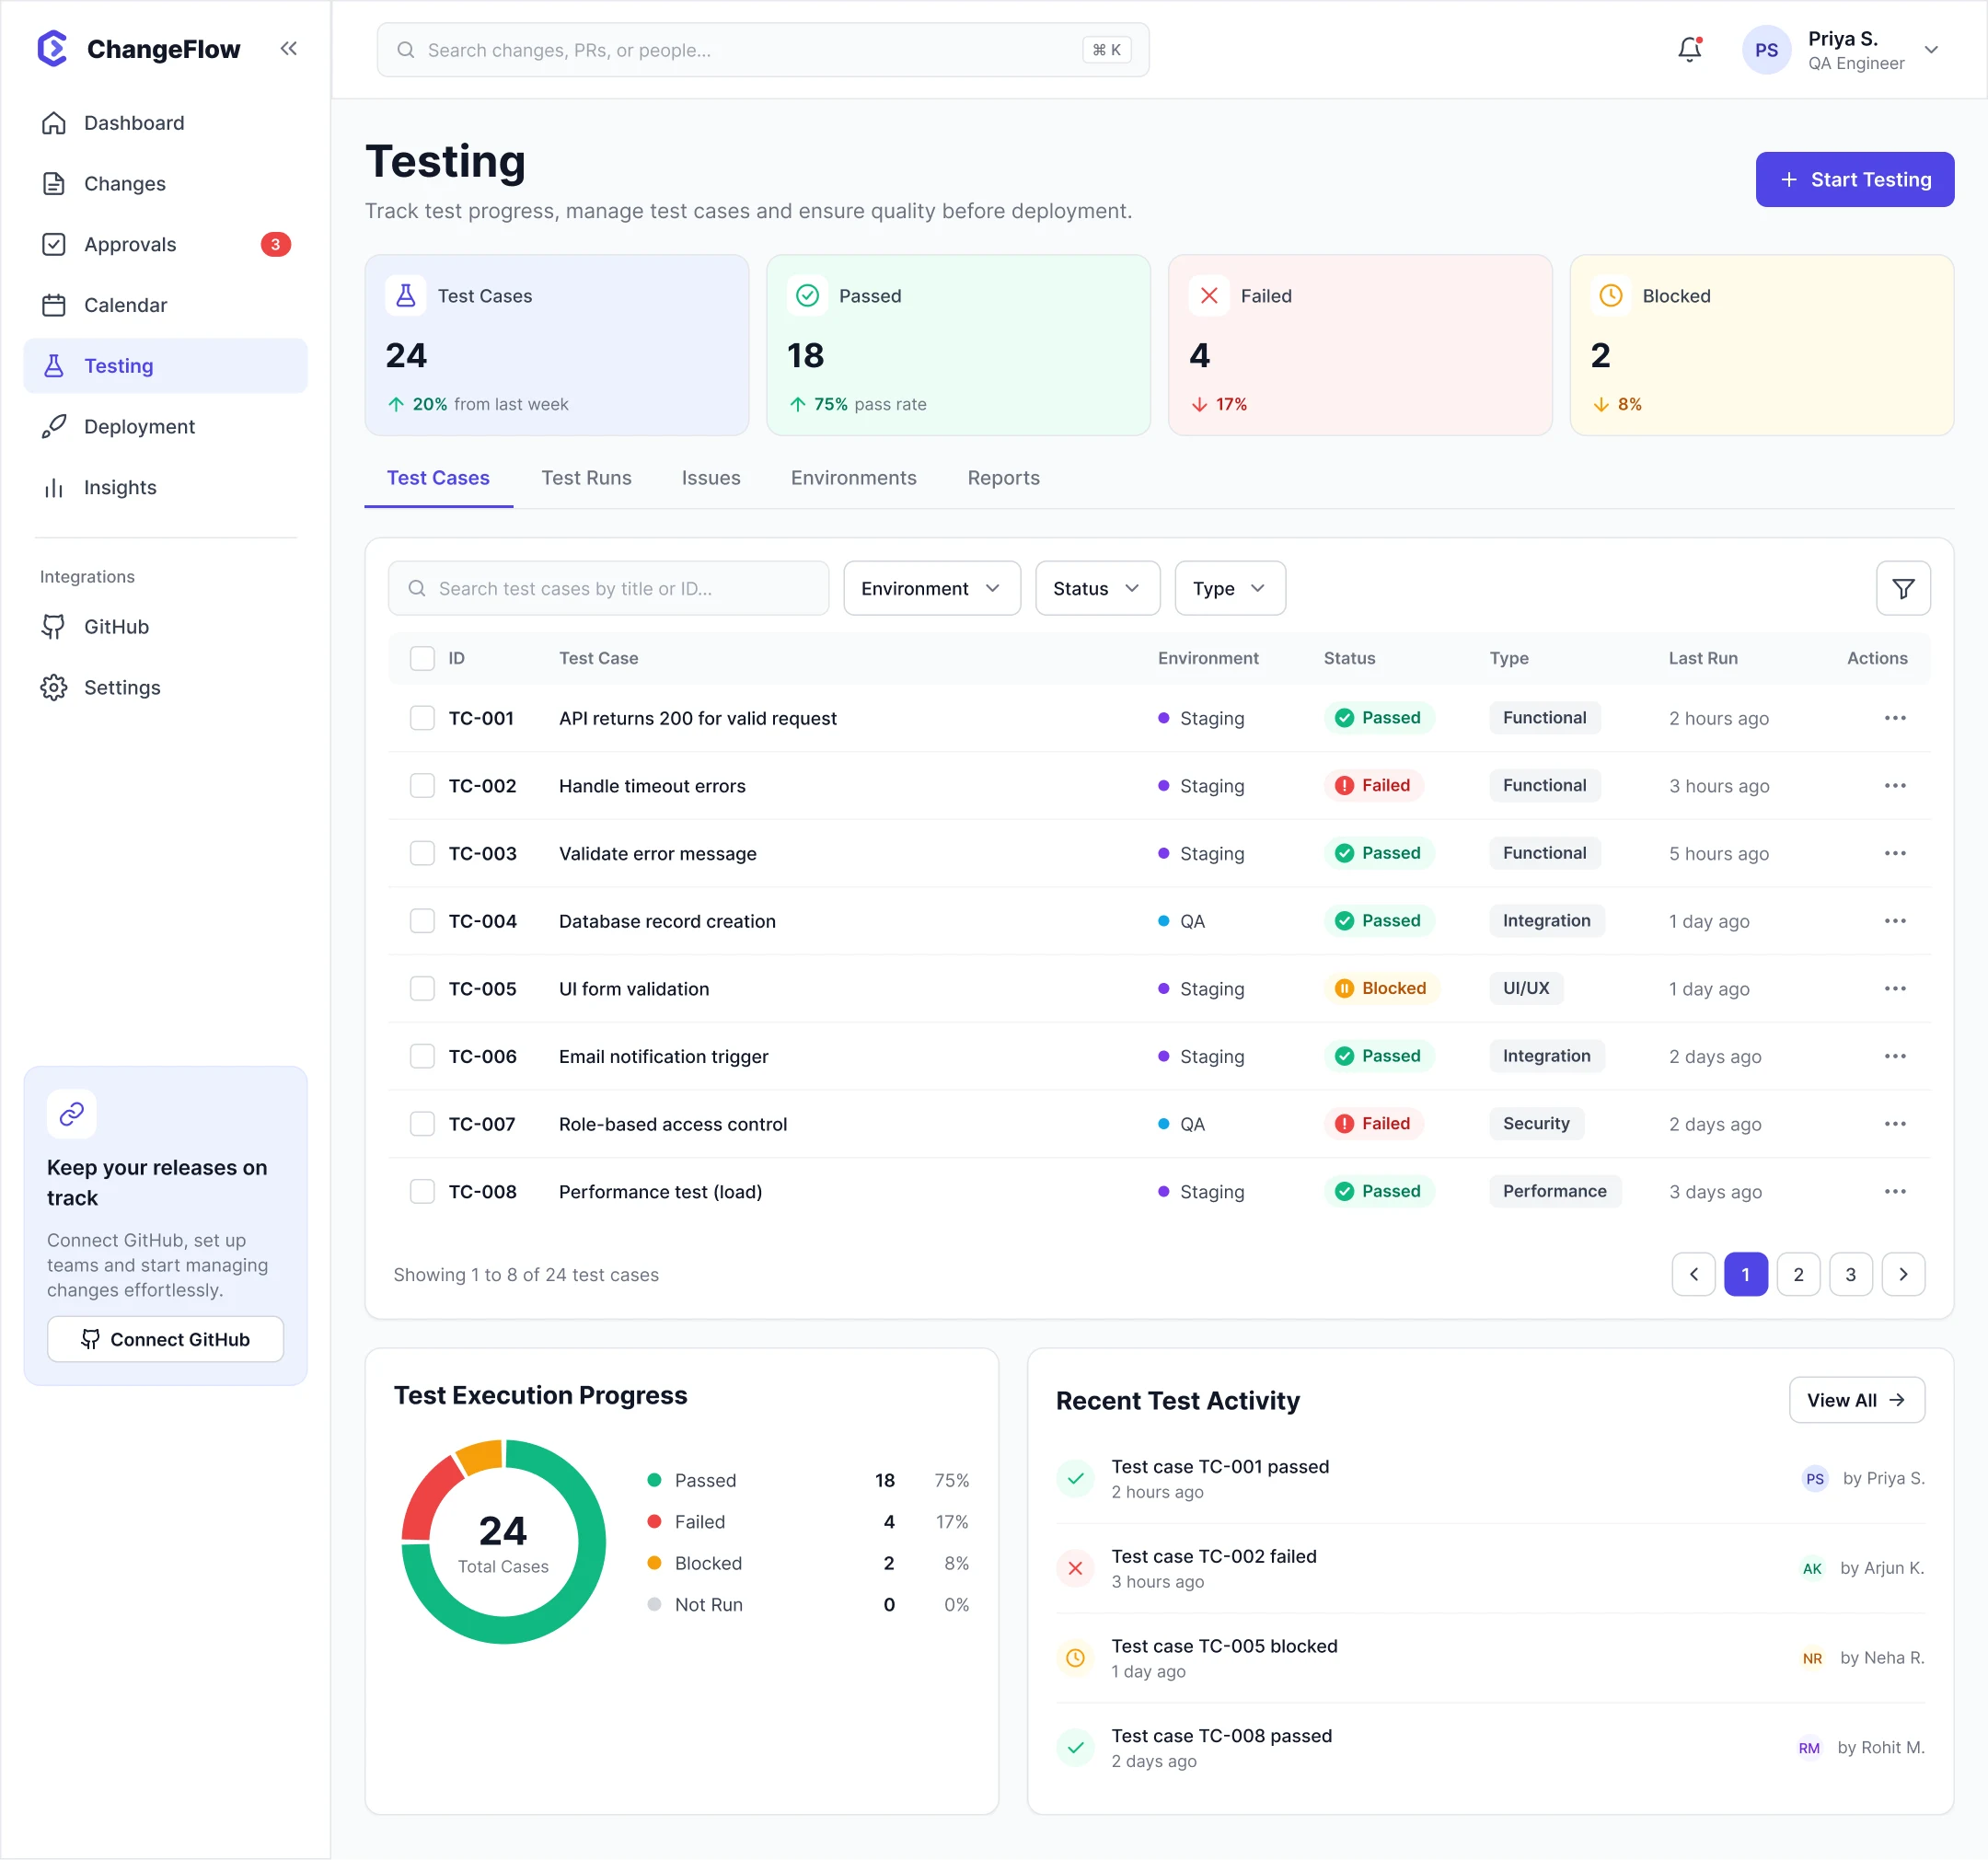Toggle the select-all checkbox in table header

(x=422, y=658)
